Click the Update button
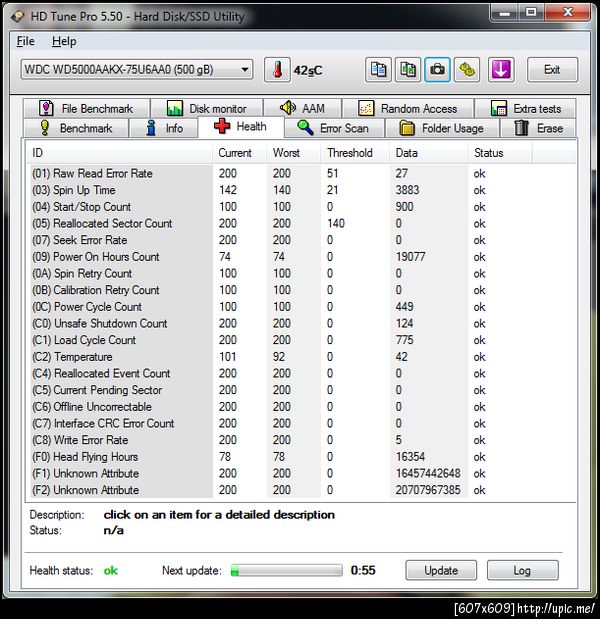 pyautogui.click(x=441, y=570)
